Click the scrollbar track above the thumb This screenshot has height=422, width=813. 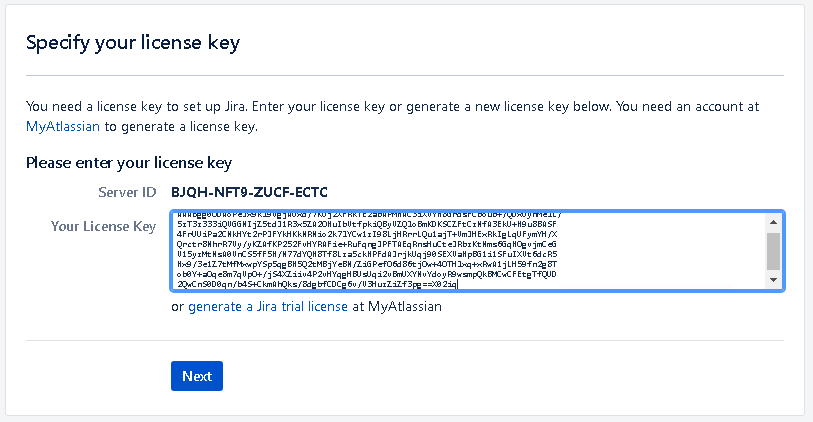coord(773,229)
